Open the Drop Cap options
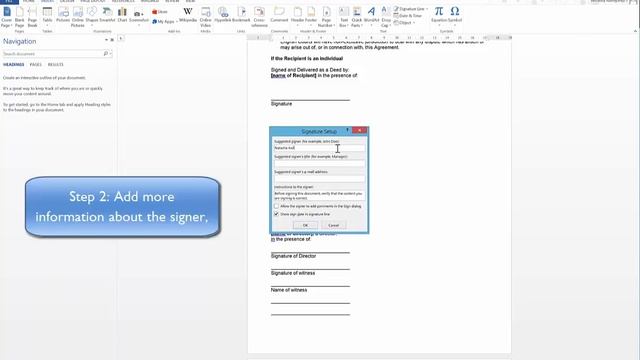 pyautogui.click(x=385, y=17)
